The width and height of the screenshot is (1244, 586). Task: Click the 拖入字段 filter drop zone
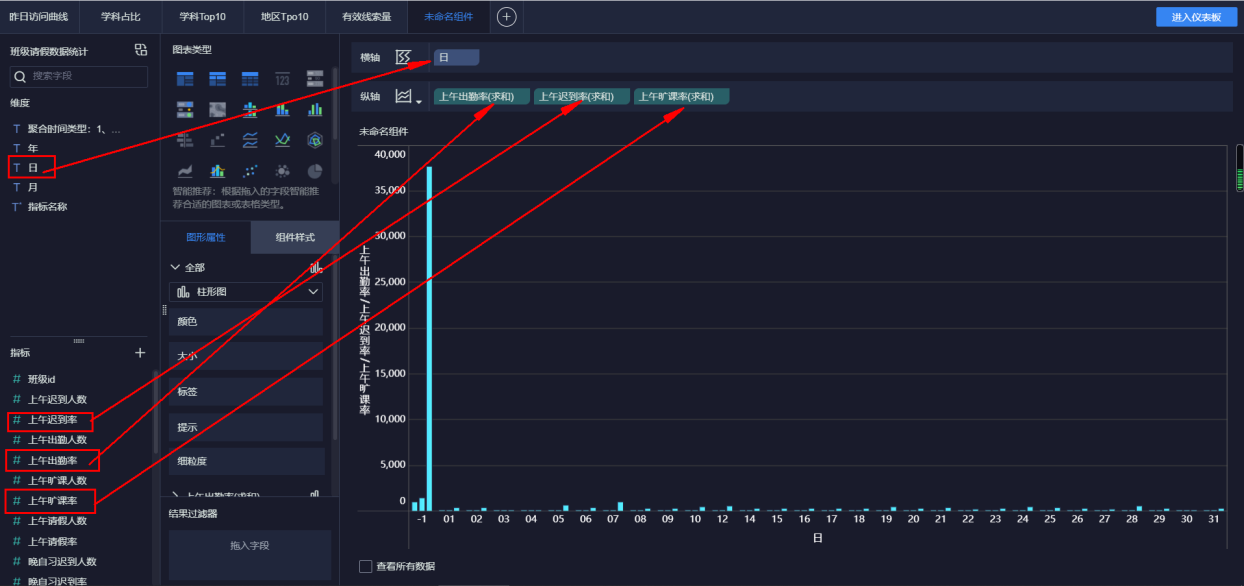point(250,554)
